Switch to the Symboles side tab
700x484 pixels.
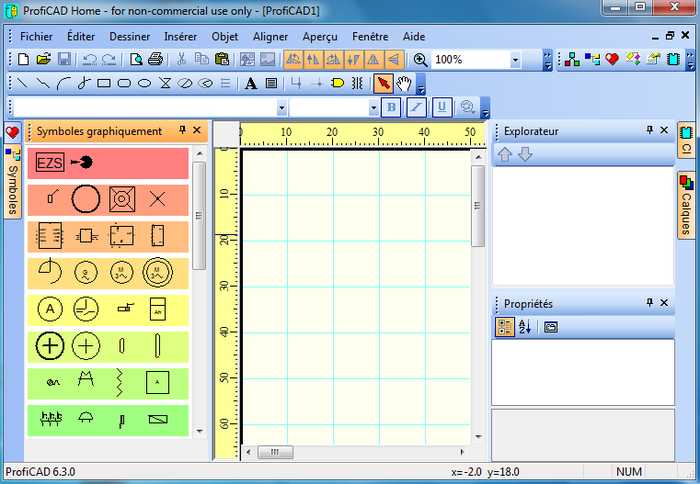pyautogui.click(x=12, y=180)
